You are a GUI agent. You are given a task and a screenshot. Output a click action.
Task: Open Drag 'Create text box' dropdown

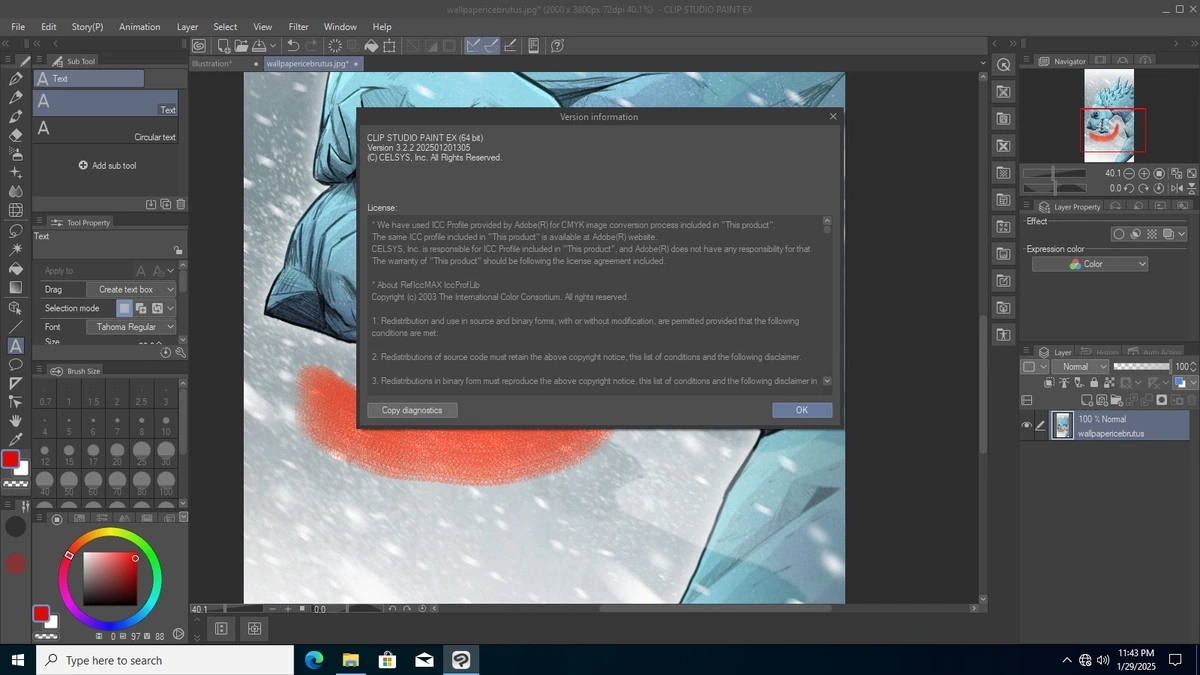[130, 289]
